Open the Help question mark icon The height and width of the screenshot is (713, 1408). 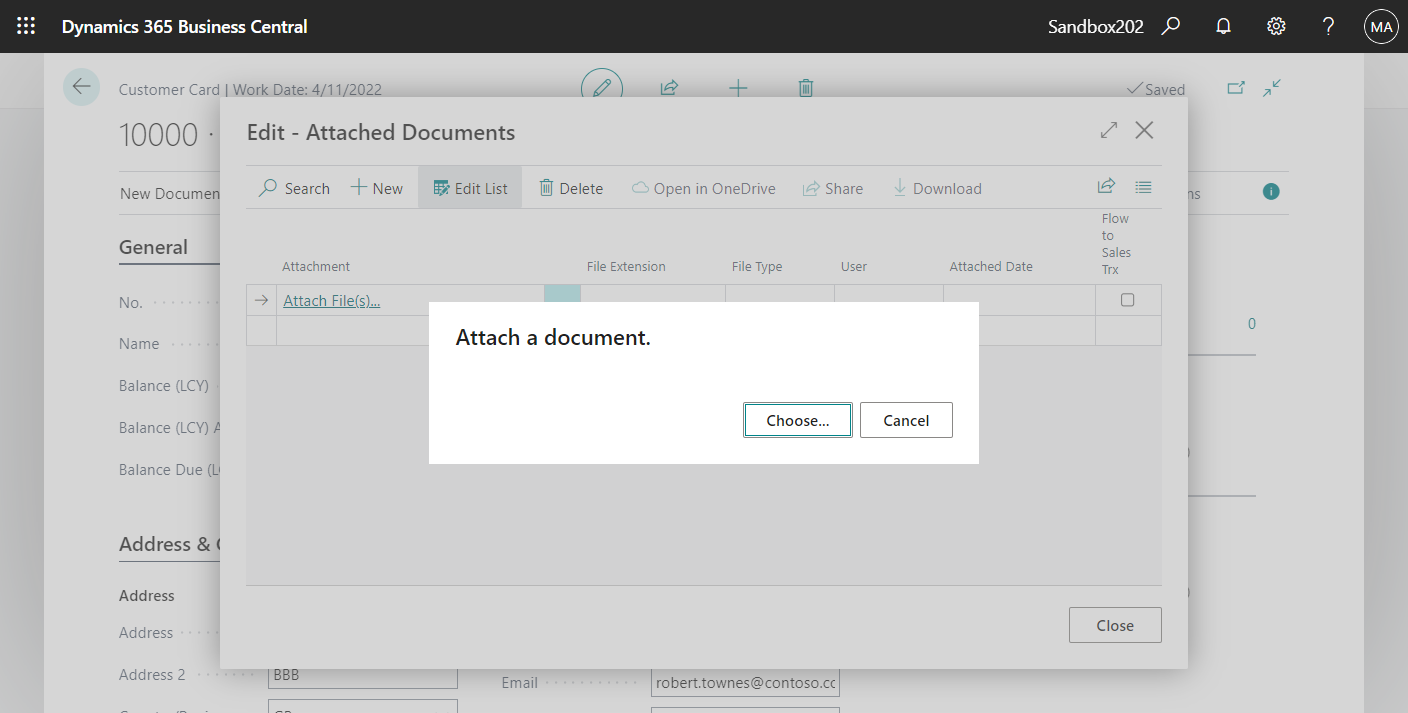[x=1328, y=26]
